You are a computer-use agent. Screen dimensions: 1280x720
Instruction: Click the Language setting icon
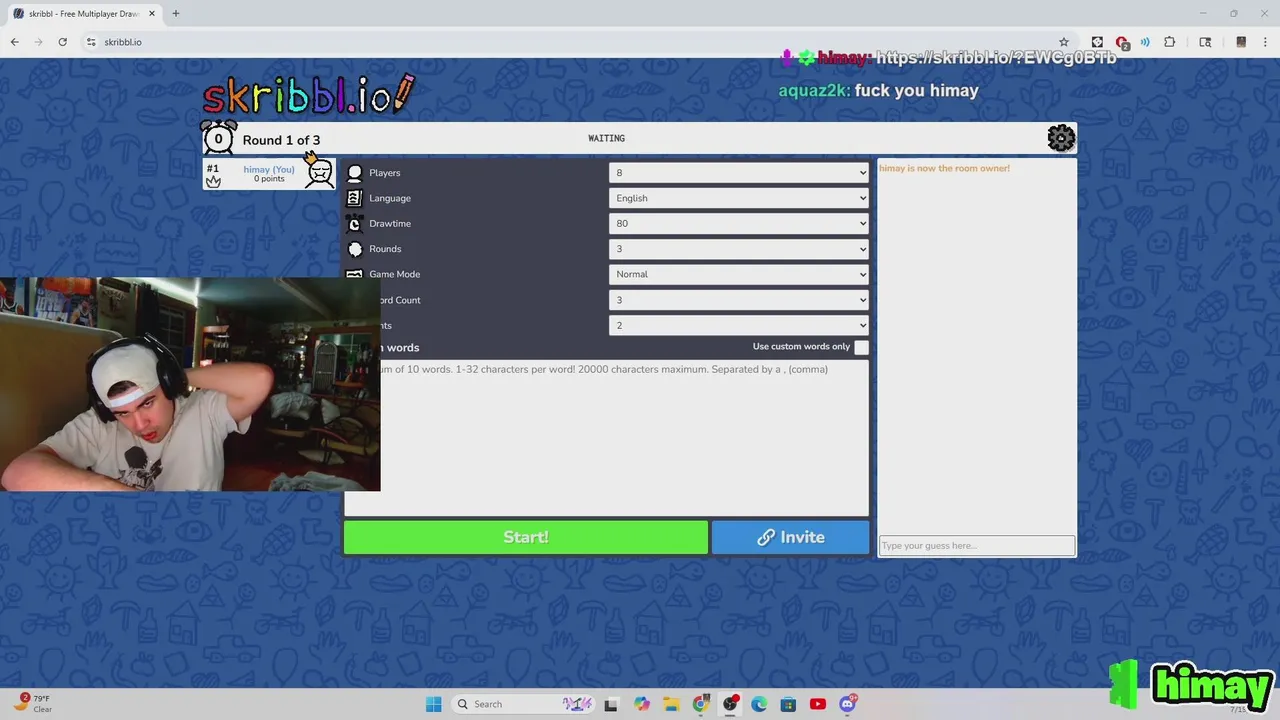[x=354, y=198]
